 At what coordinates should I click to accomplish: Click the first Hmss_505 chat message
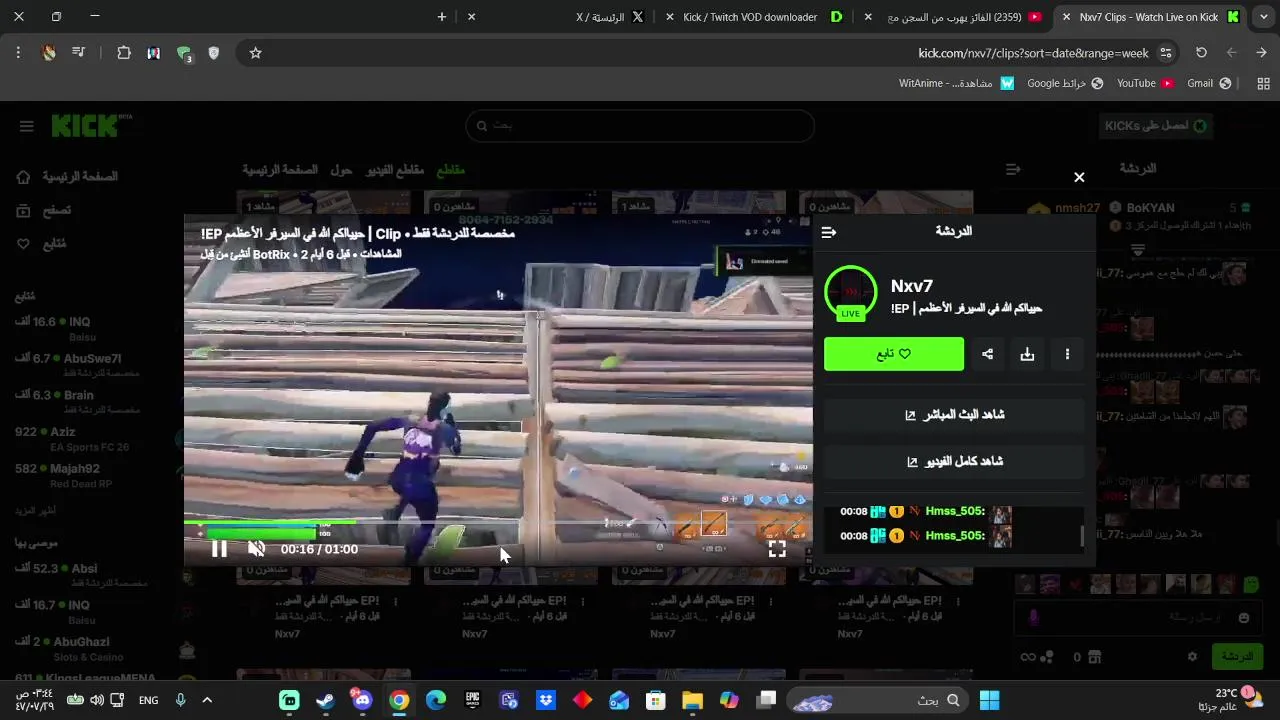point(926,511)
